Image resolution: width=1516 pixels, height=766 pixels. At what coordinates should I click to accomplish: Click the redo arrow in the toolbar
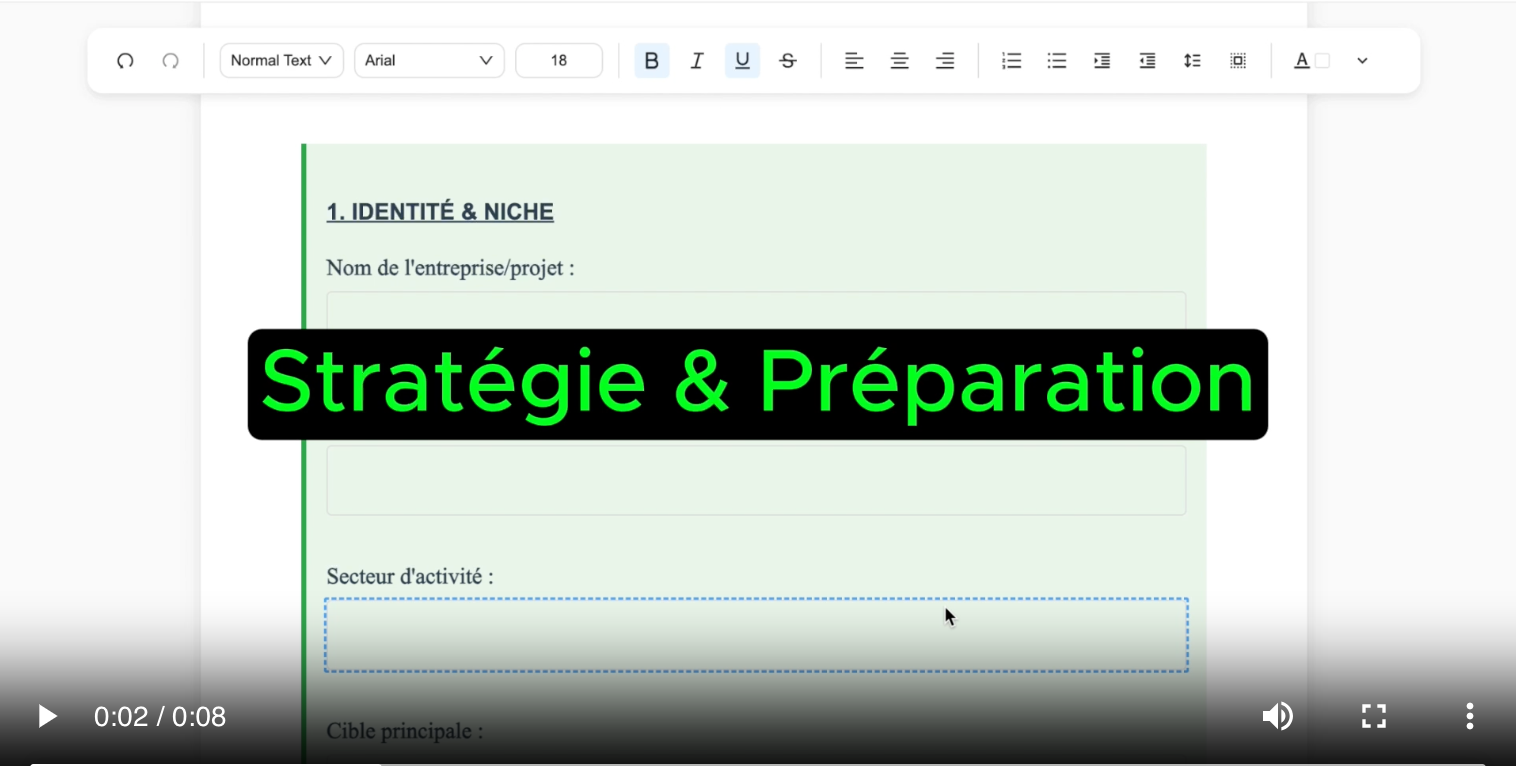point(170,61)
